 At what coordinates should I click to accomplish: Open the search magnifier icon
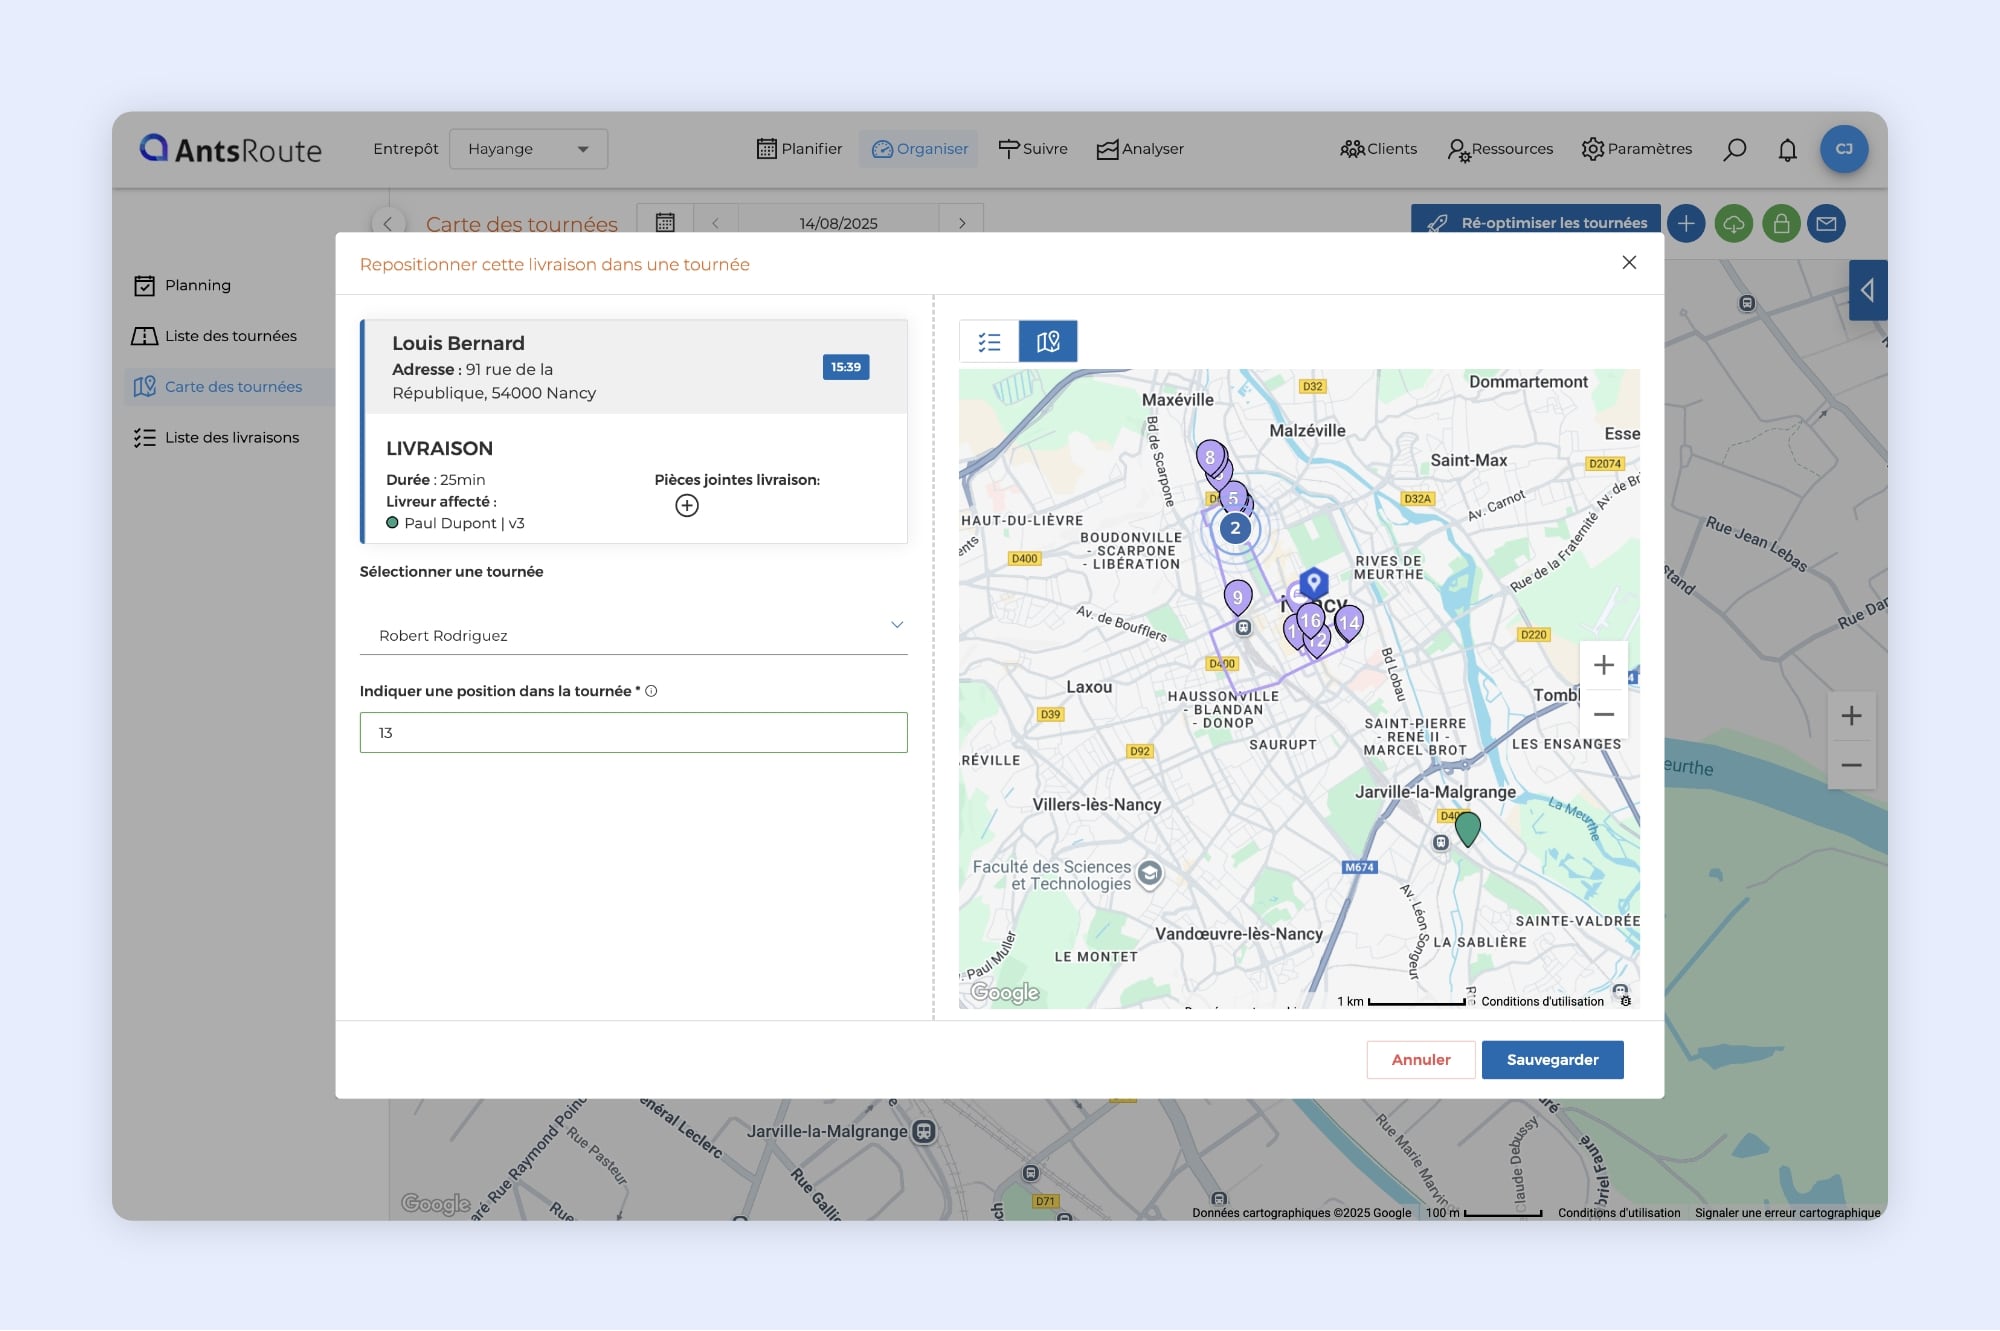pos(1734,150)
